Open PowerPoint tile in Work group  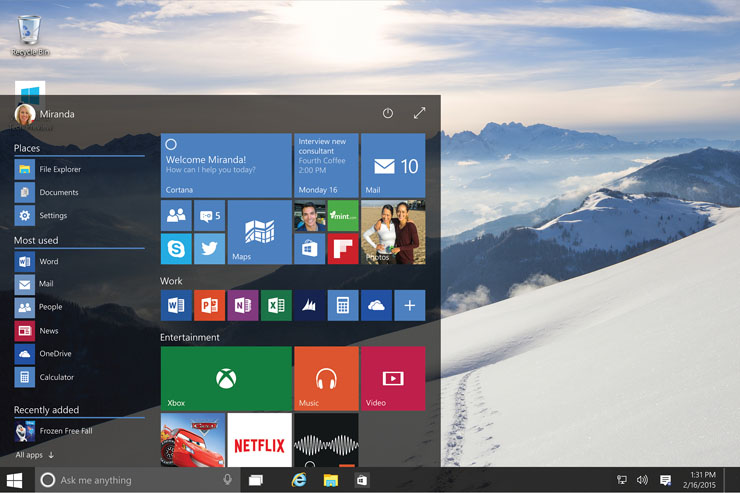pos(209,305)
